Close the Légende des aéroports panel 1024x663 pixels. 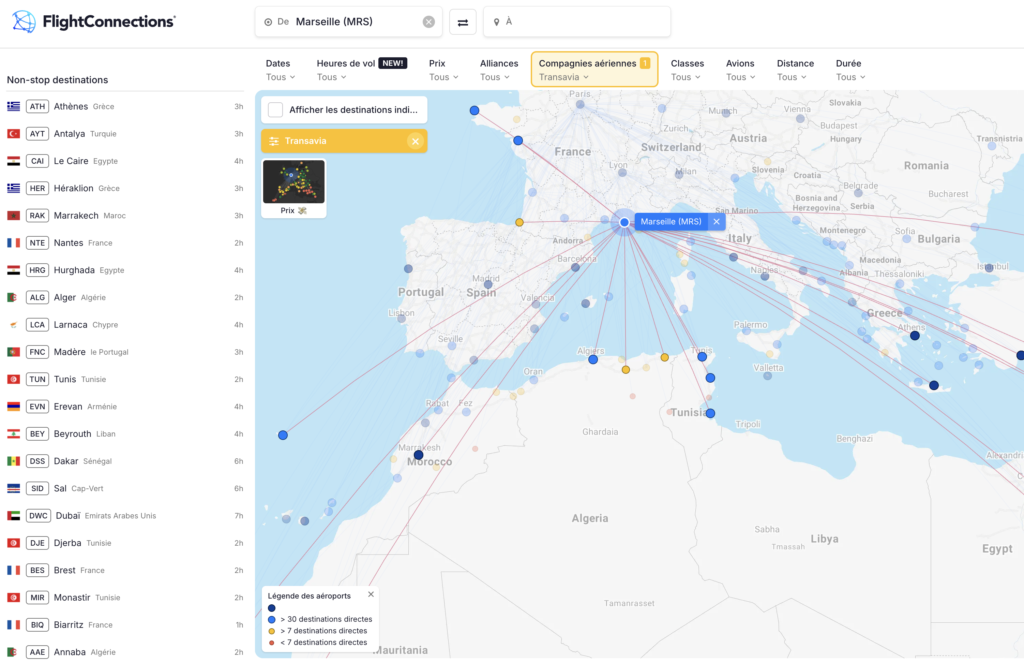[371, 594]
